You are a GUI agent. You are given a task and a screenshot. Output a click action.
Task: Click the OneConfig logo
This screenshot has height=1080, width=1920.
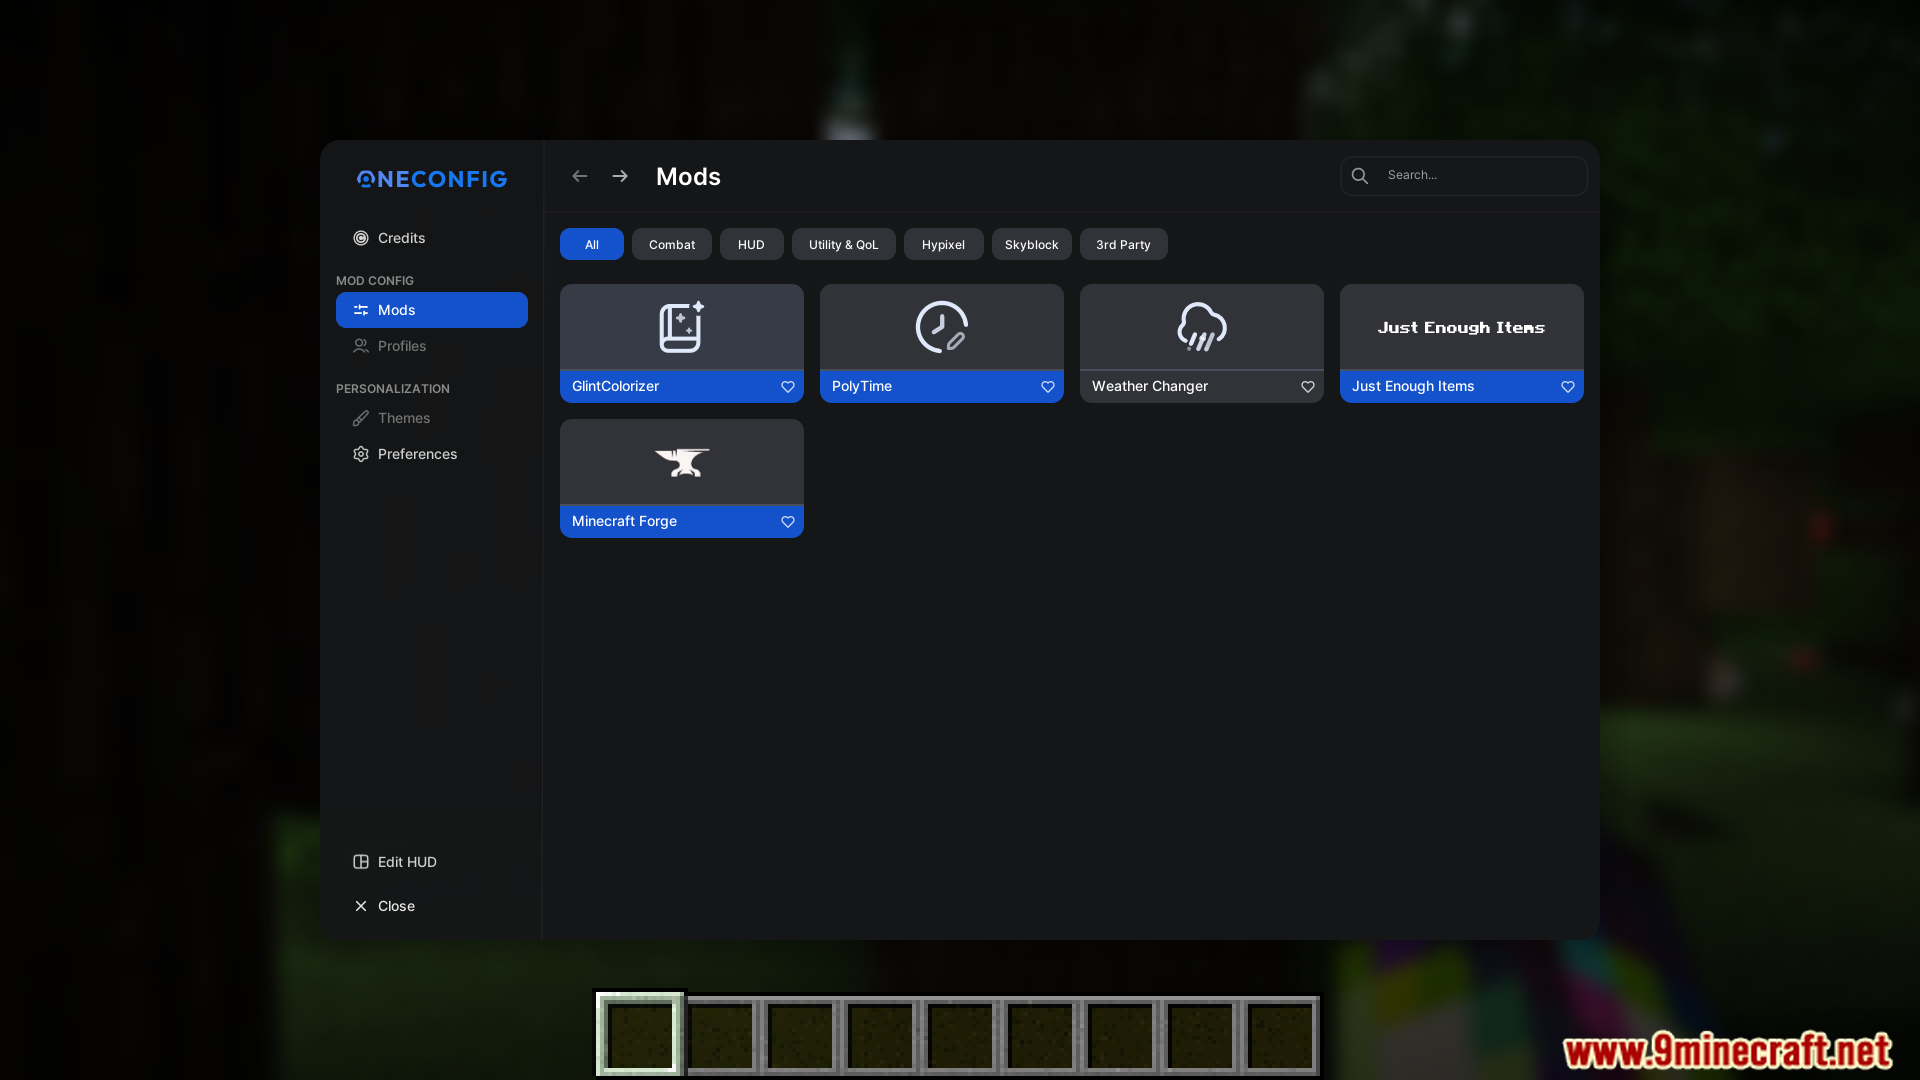[x=432, y=179]
